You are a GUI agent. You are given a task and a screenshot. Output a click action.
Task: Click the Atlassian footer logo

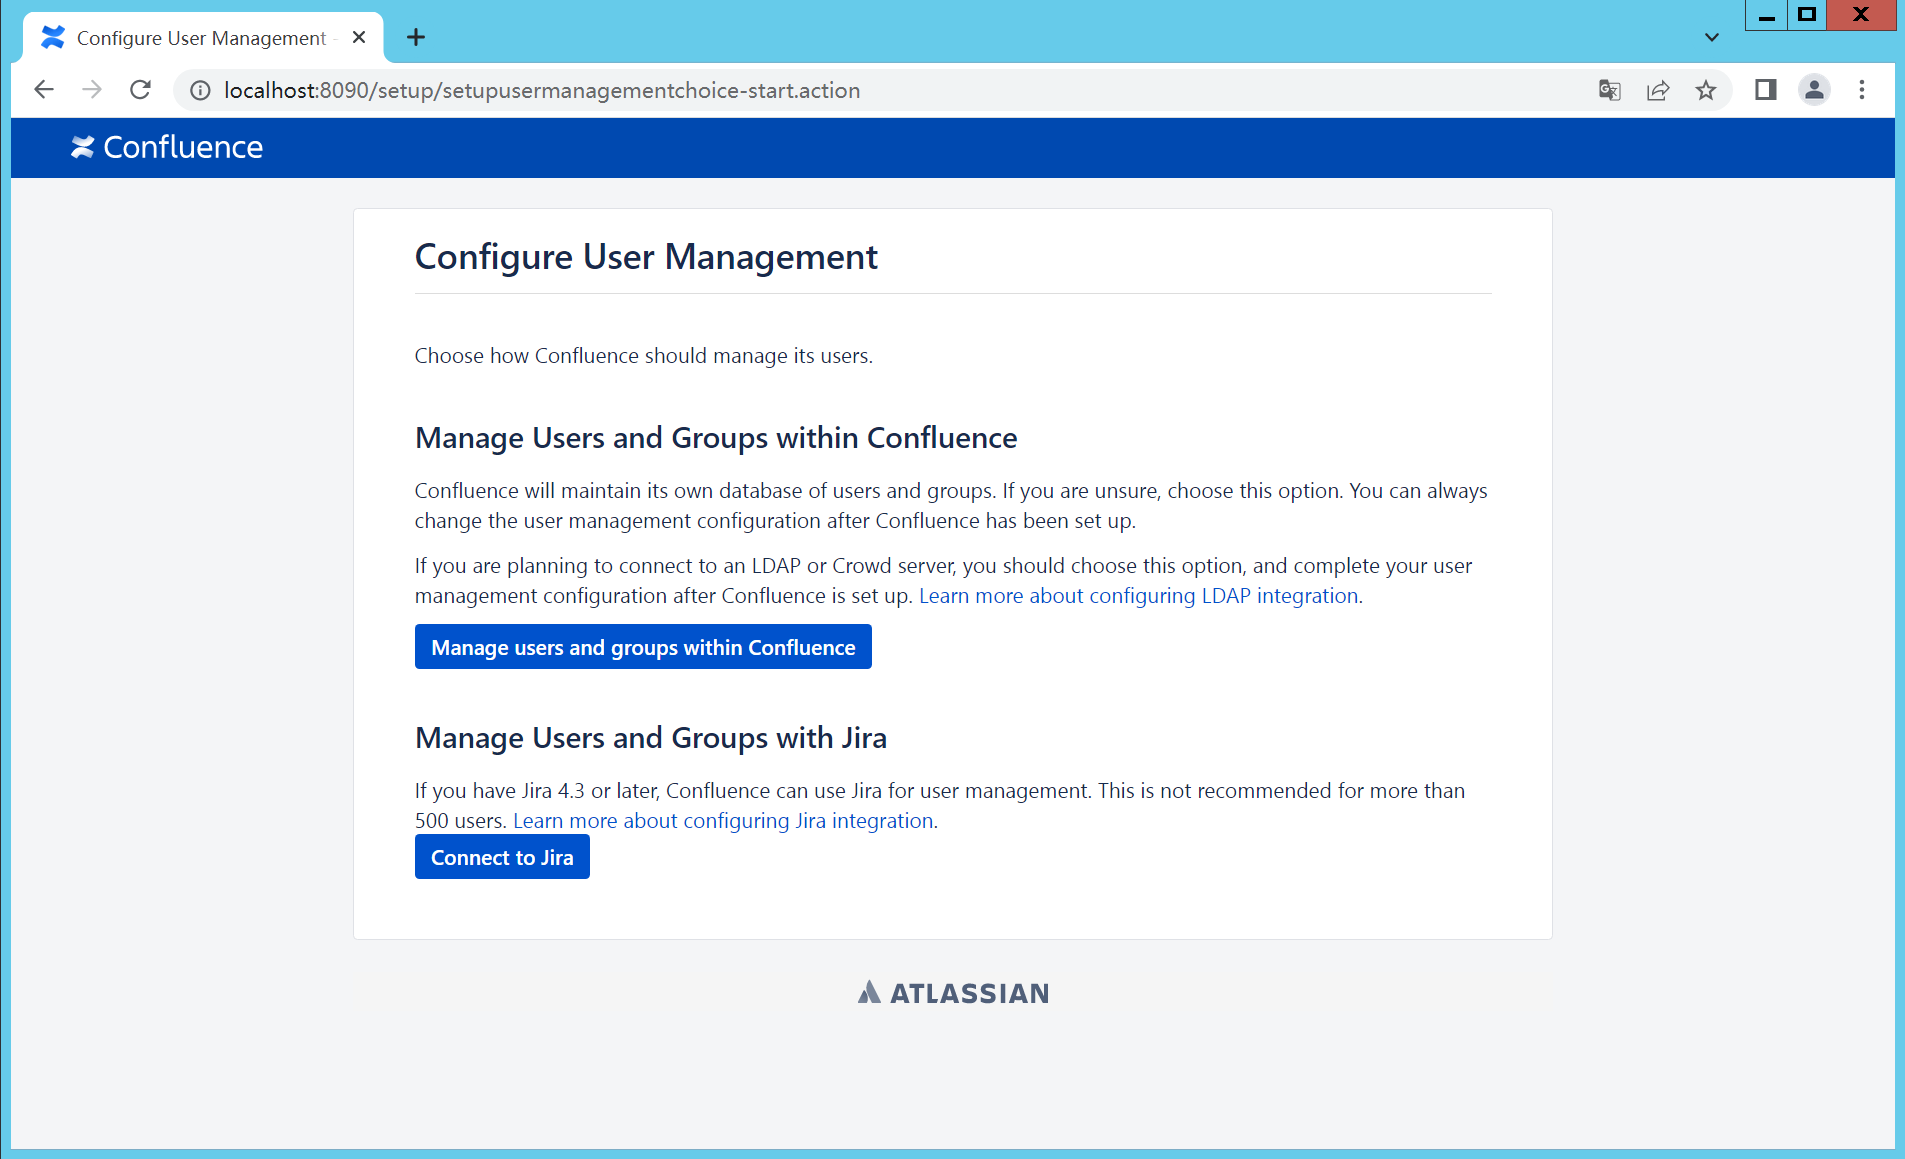tap(953, 993)
